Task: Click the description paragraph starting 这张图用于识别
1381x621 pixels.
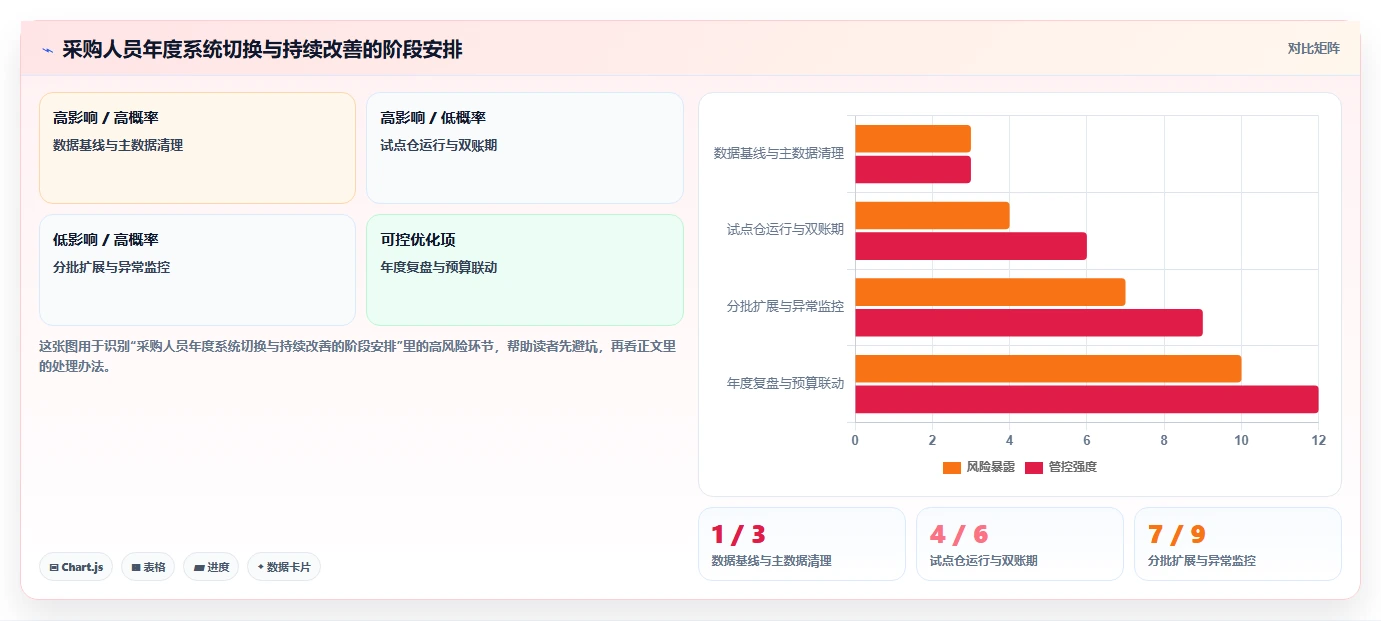Action: pos(358,356)
